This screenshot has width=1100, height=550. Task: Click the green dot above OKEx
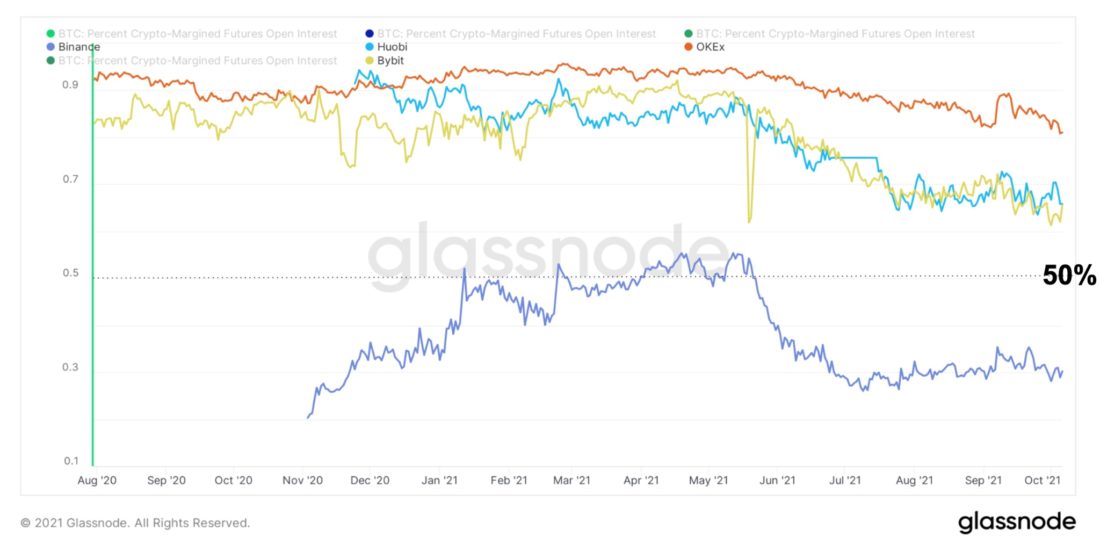point(687,34)
